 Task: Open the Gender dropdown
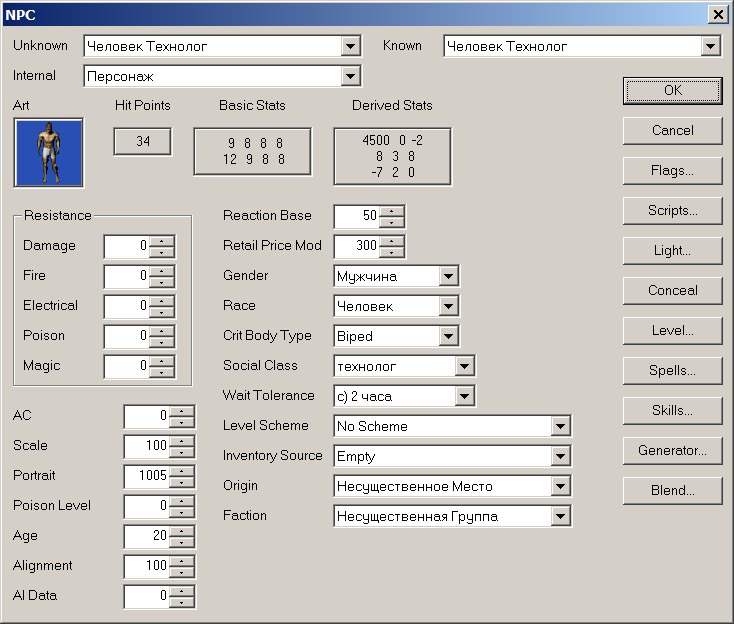click(x=448, y=276)
